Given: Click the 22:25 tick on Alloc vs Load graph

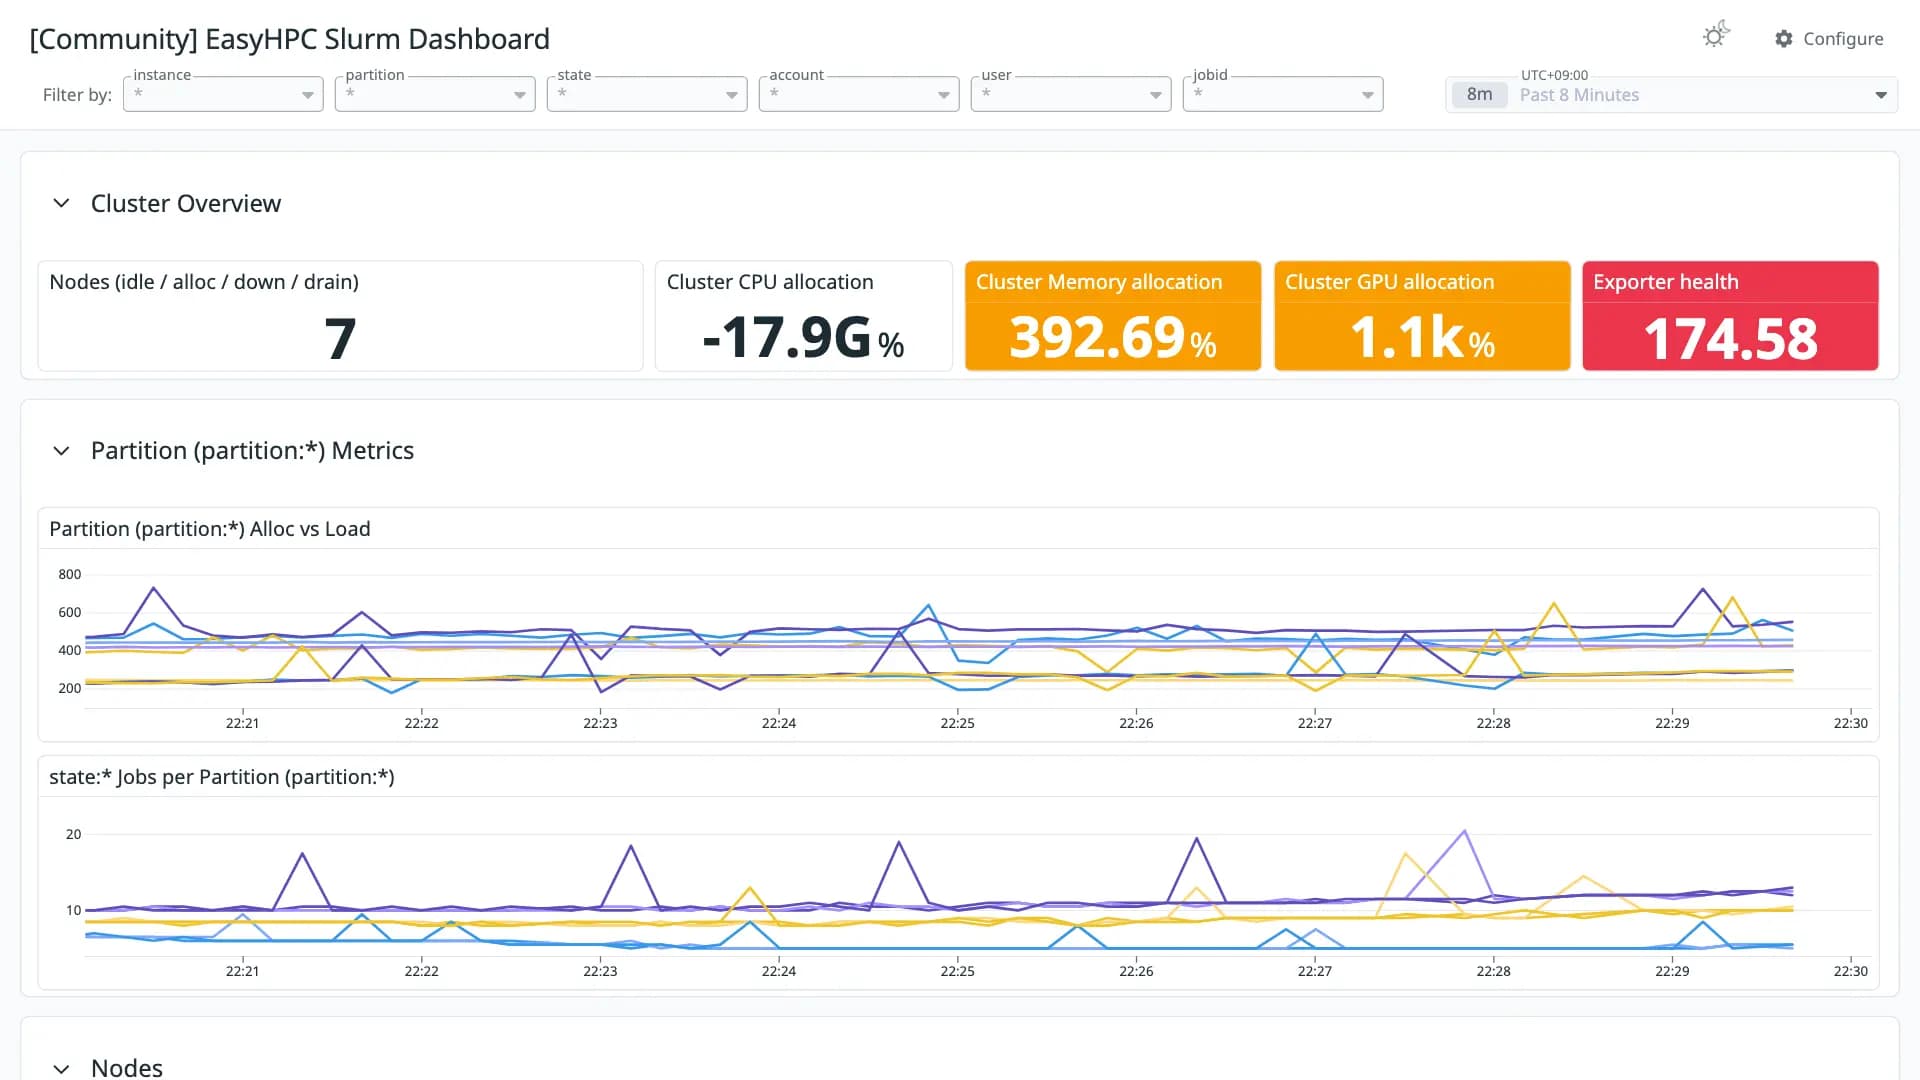Looking at the screenshot, I should (x=957, y=723).
